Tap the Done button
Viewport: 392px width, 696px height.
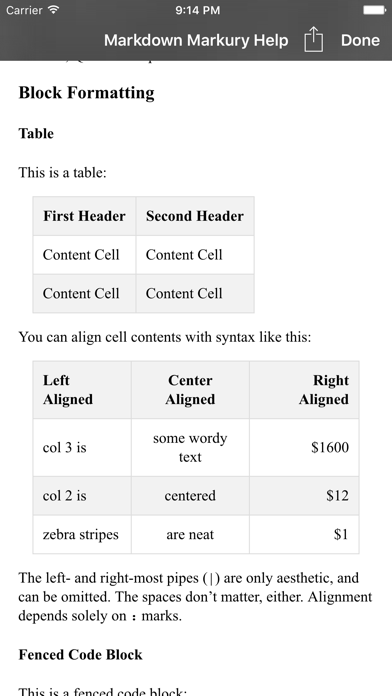[x=360, y=40]
